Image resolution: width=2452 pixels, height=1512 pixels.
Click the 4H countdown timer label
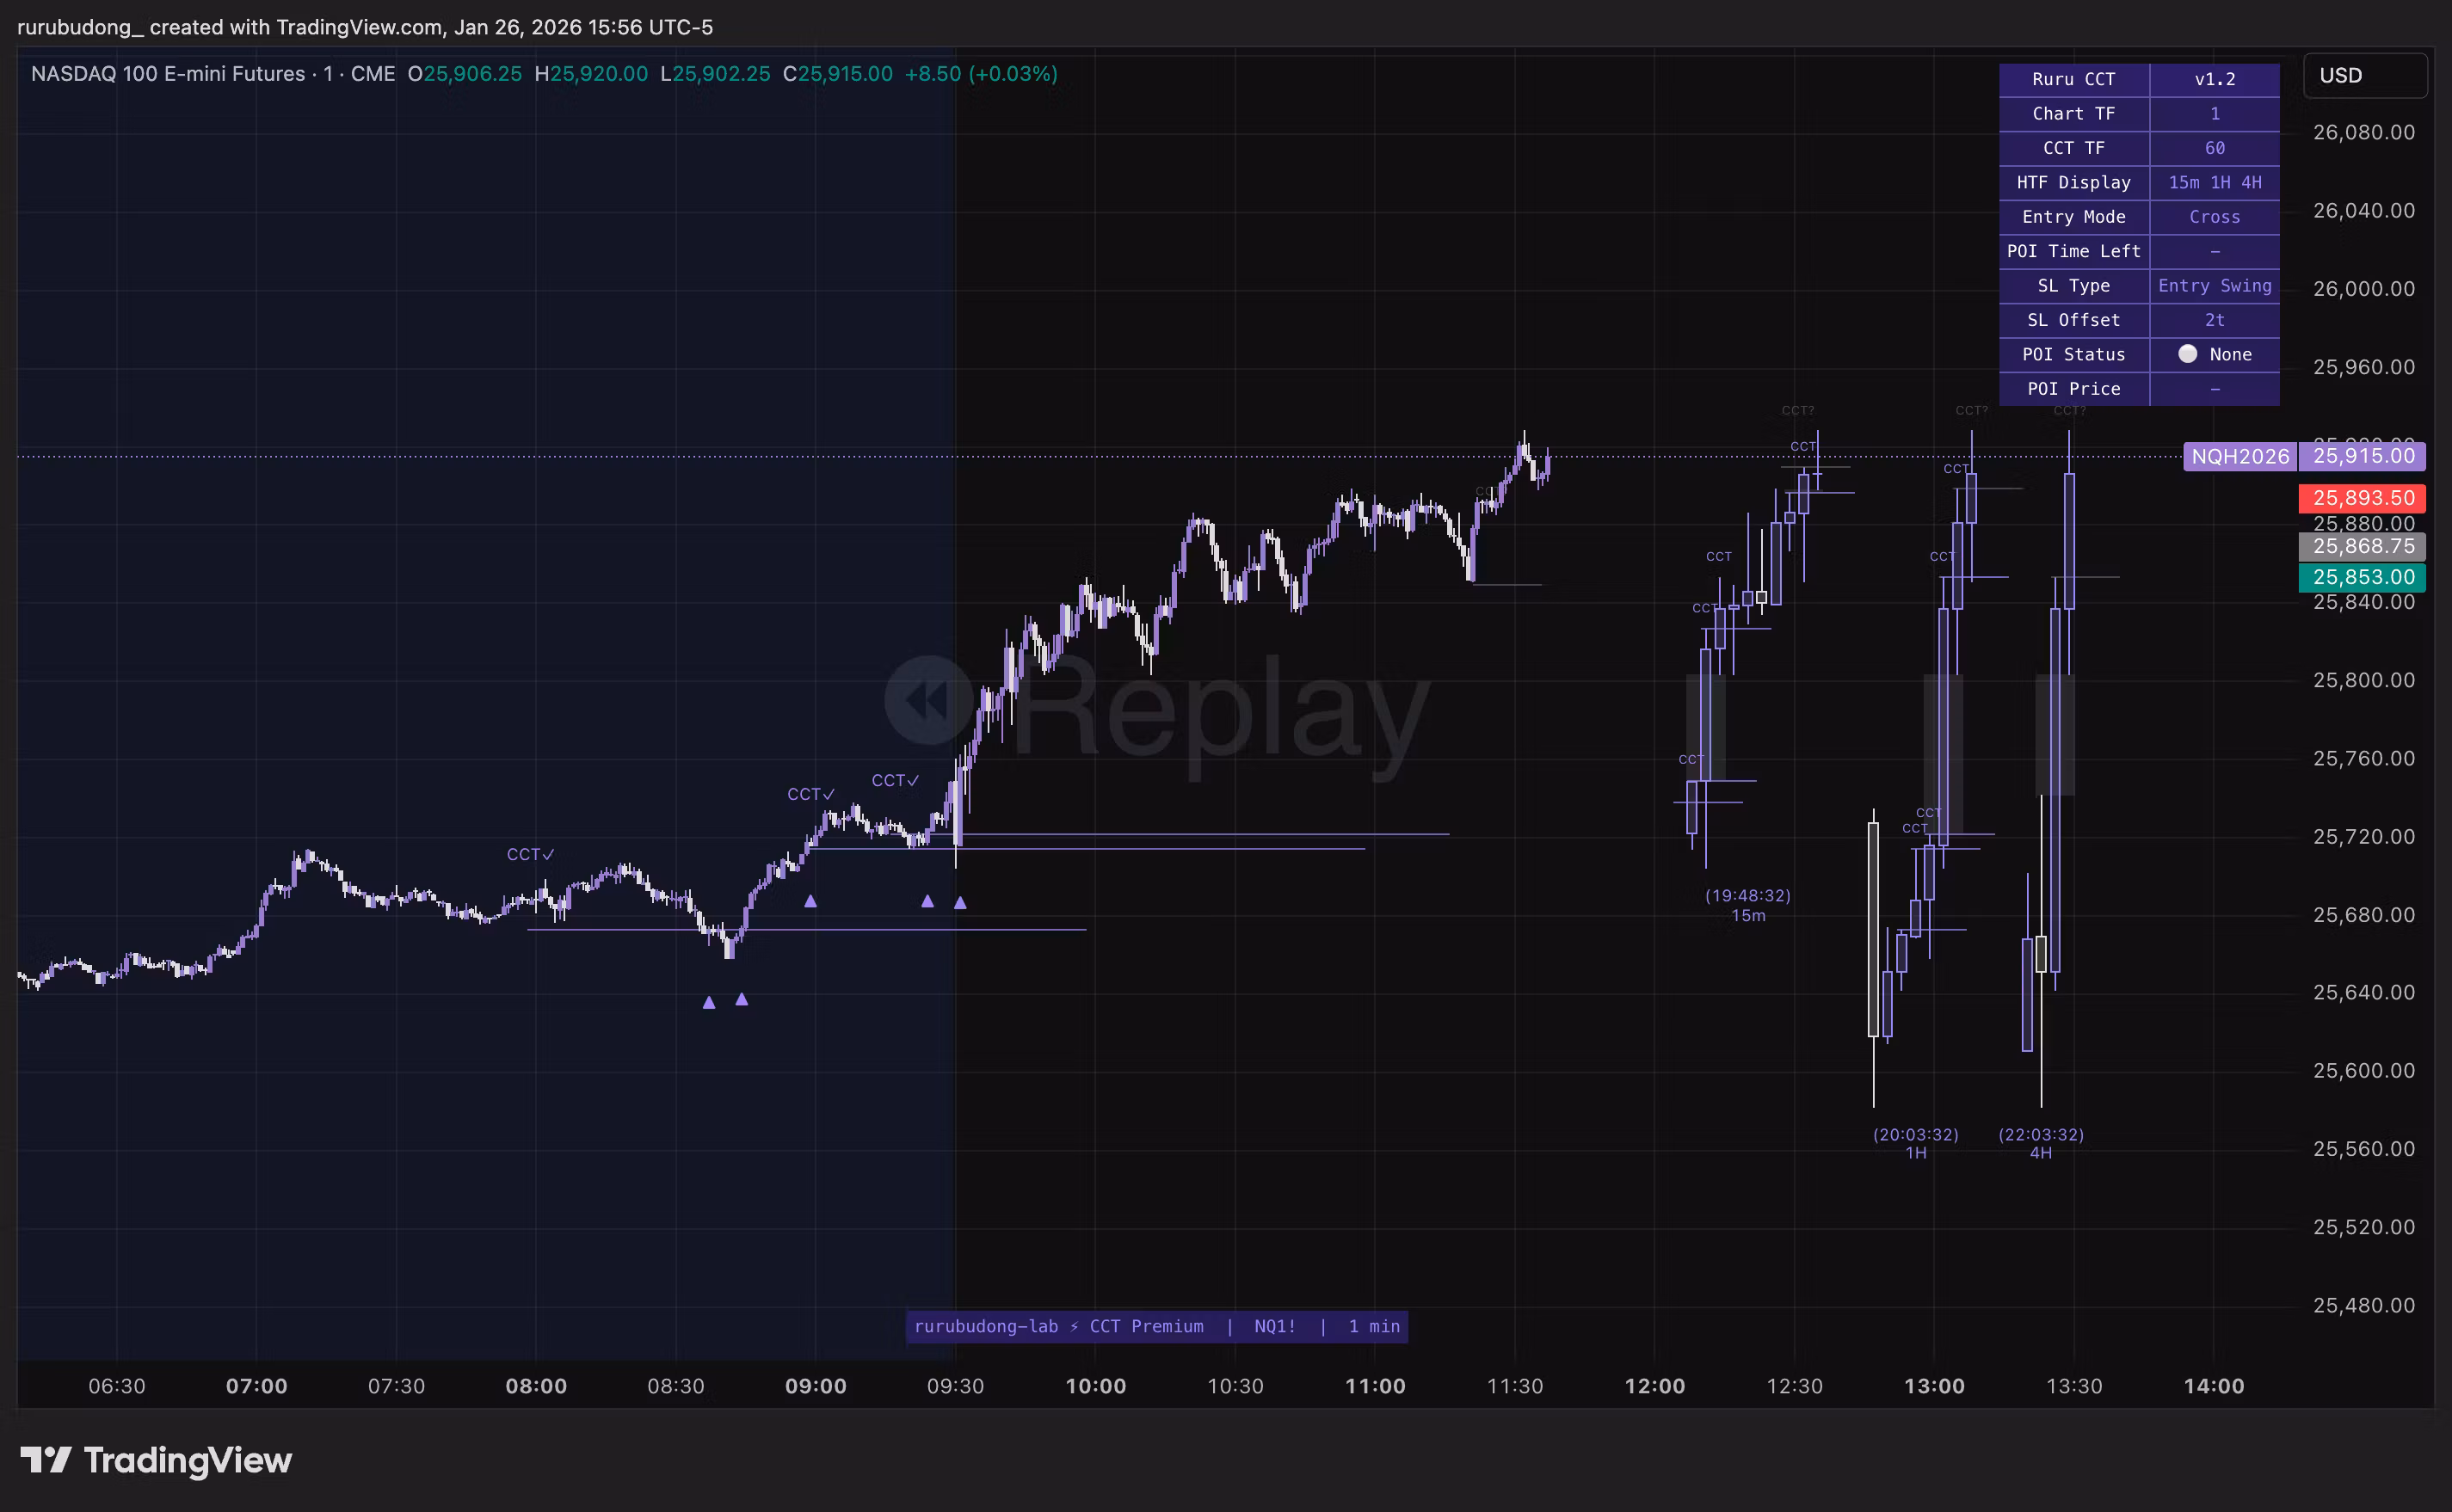click(2040, 1143)
